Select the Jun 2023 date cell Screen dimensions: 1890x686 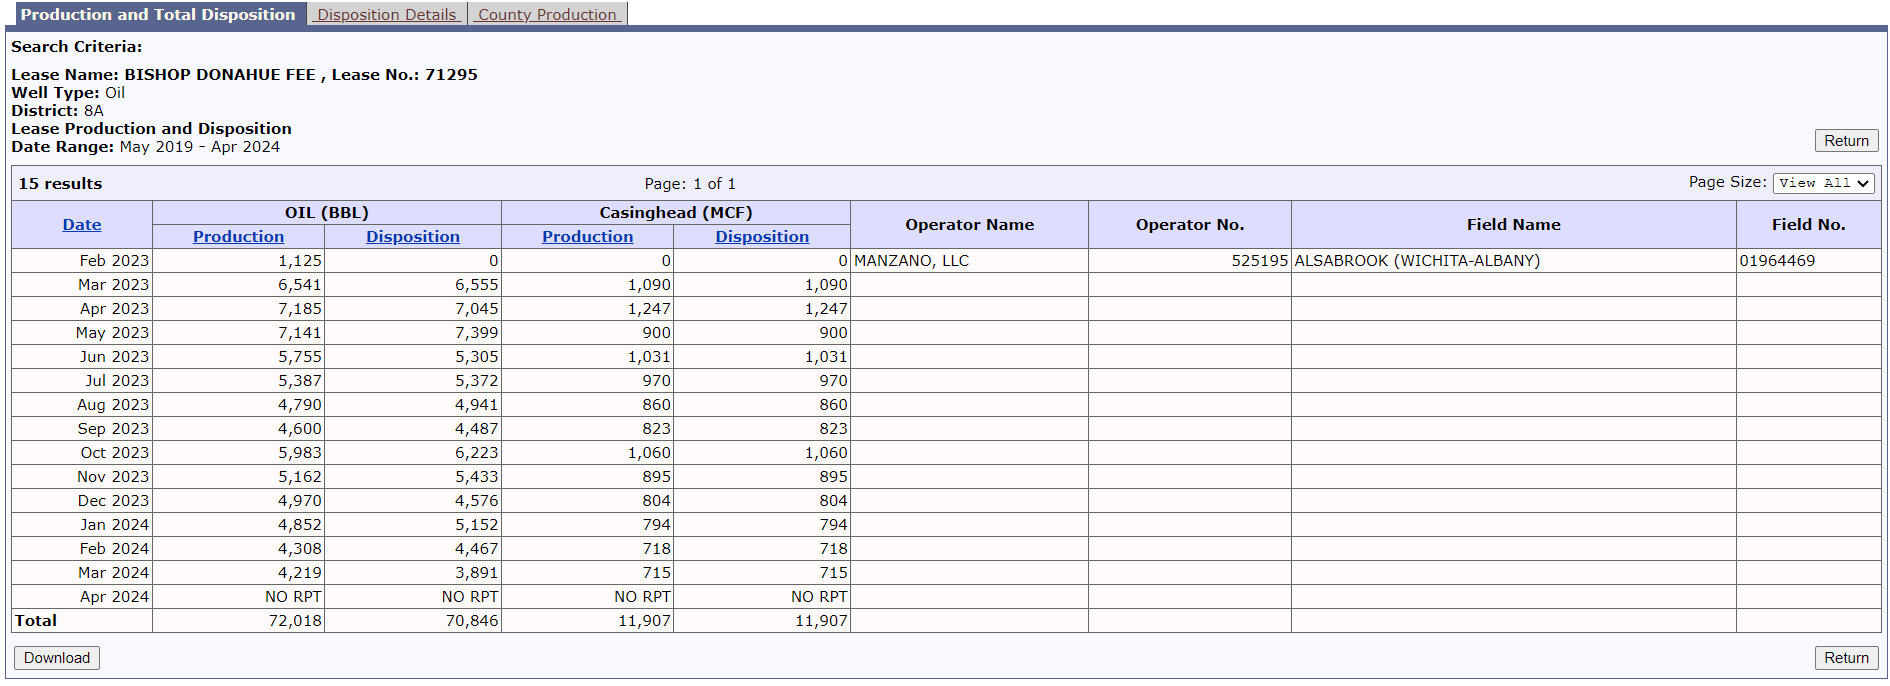pos(82,357)
